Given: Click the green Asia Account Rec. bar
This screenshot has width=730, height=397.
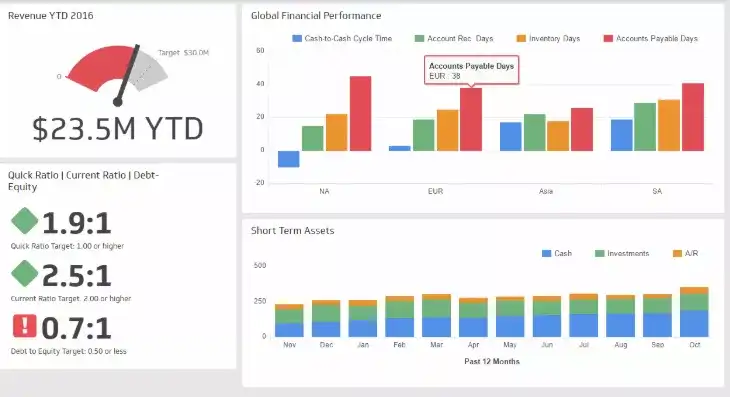Looking at the screenshot, I should [x=534, y=133].
